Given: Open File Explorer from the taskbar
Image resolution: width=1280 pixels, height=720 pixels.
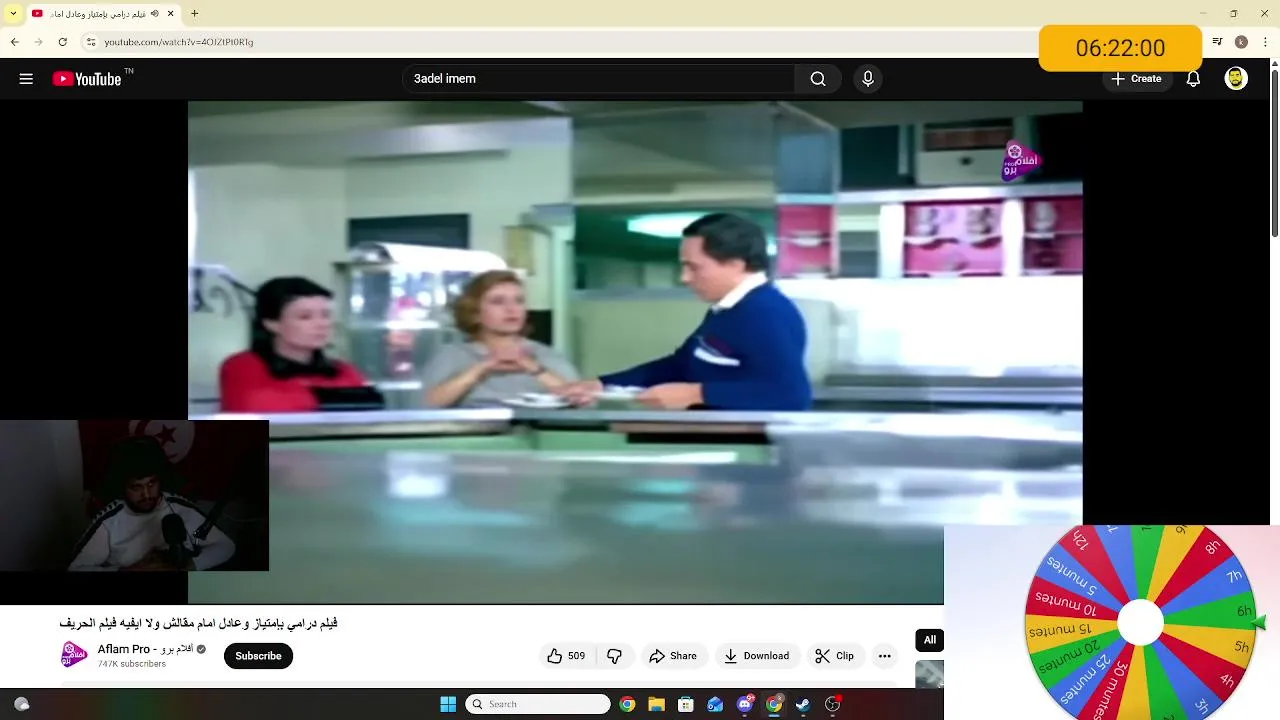Looking at the screenshot, I should tap(657, 704).
